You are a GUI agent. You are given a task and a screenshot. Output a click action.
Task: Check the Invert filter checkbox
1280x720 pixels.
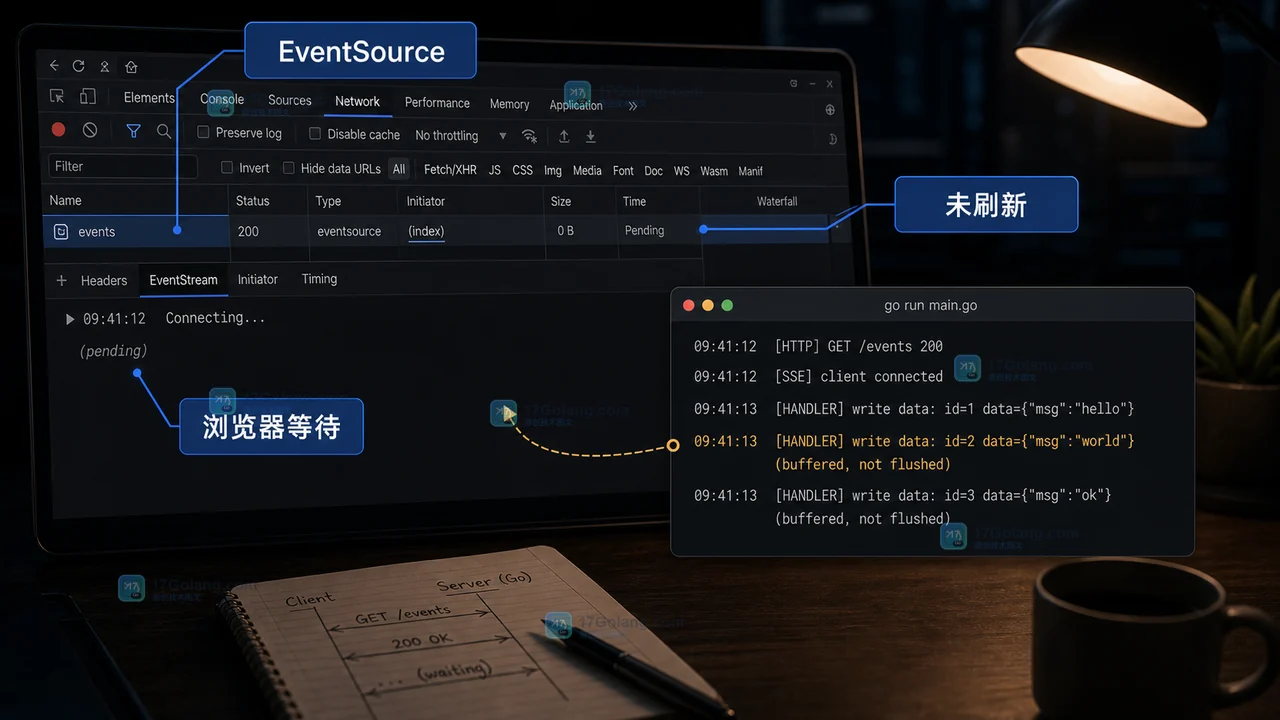coord(227,168)
